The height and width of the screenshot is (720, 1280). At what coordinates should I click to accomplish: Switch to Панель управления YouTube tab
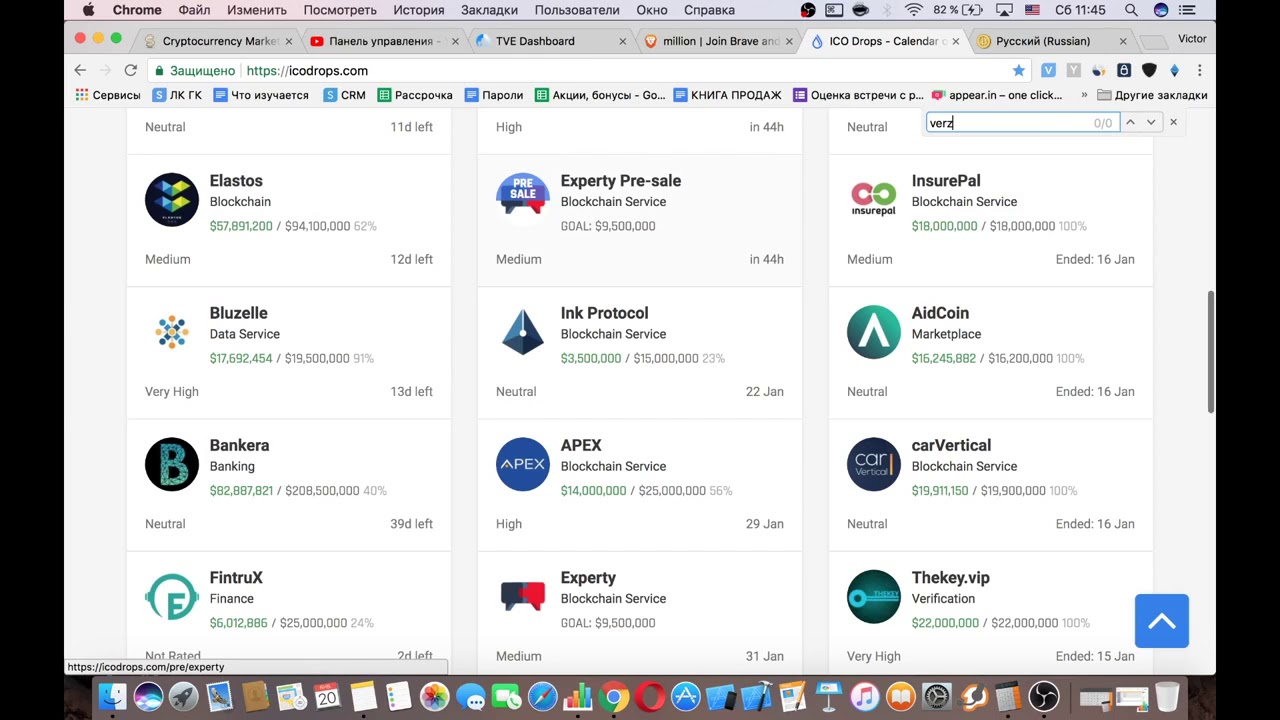(386, 41)
